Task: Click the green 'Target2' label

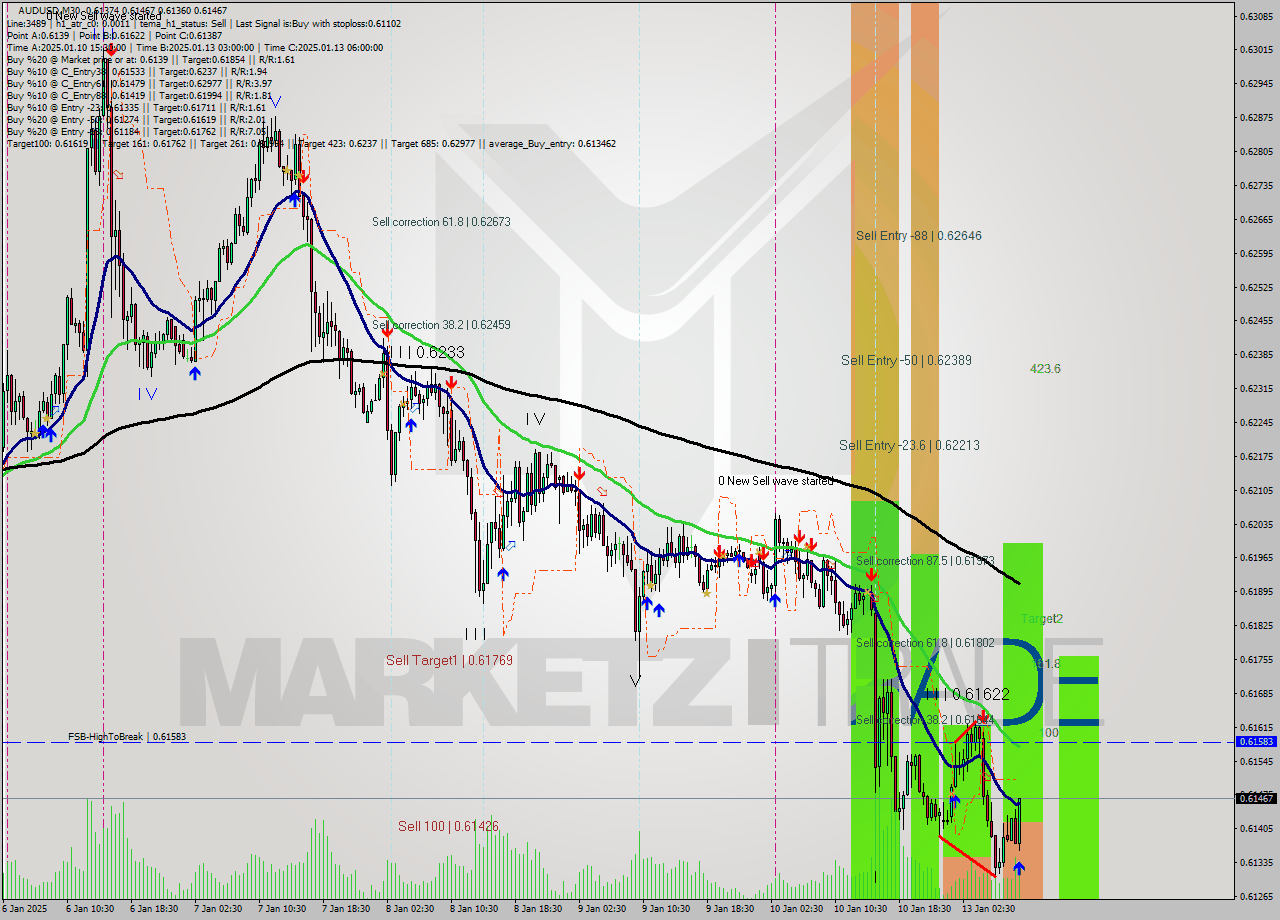Action: pyautogui.click(x=1041, y=619)
